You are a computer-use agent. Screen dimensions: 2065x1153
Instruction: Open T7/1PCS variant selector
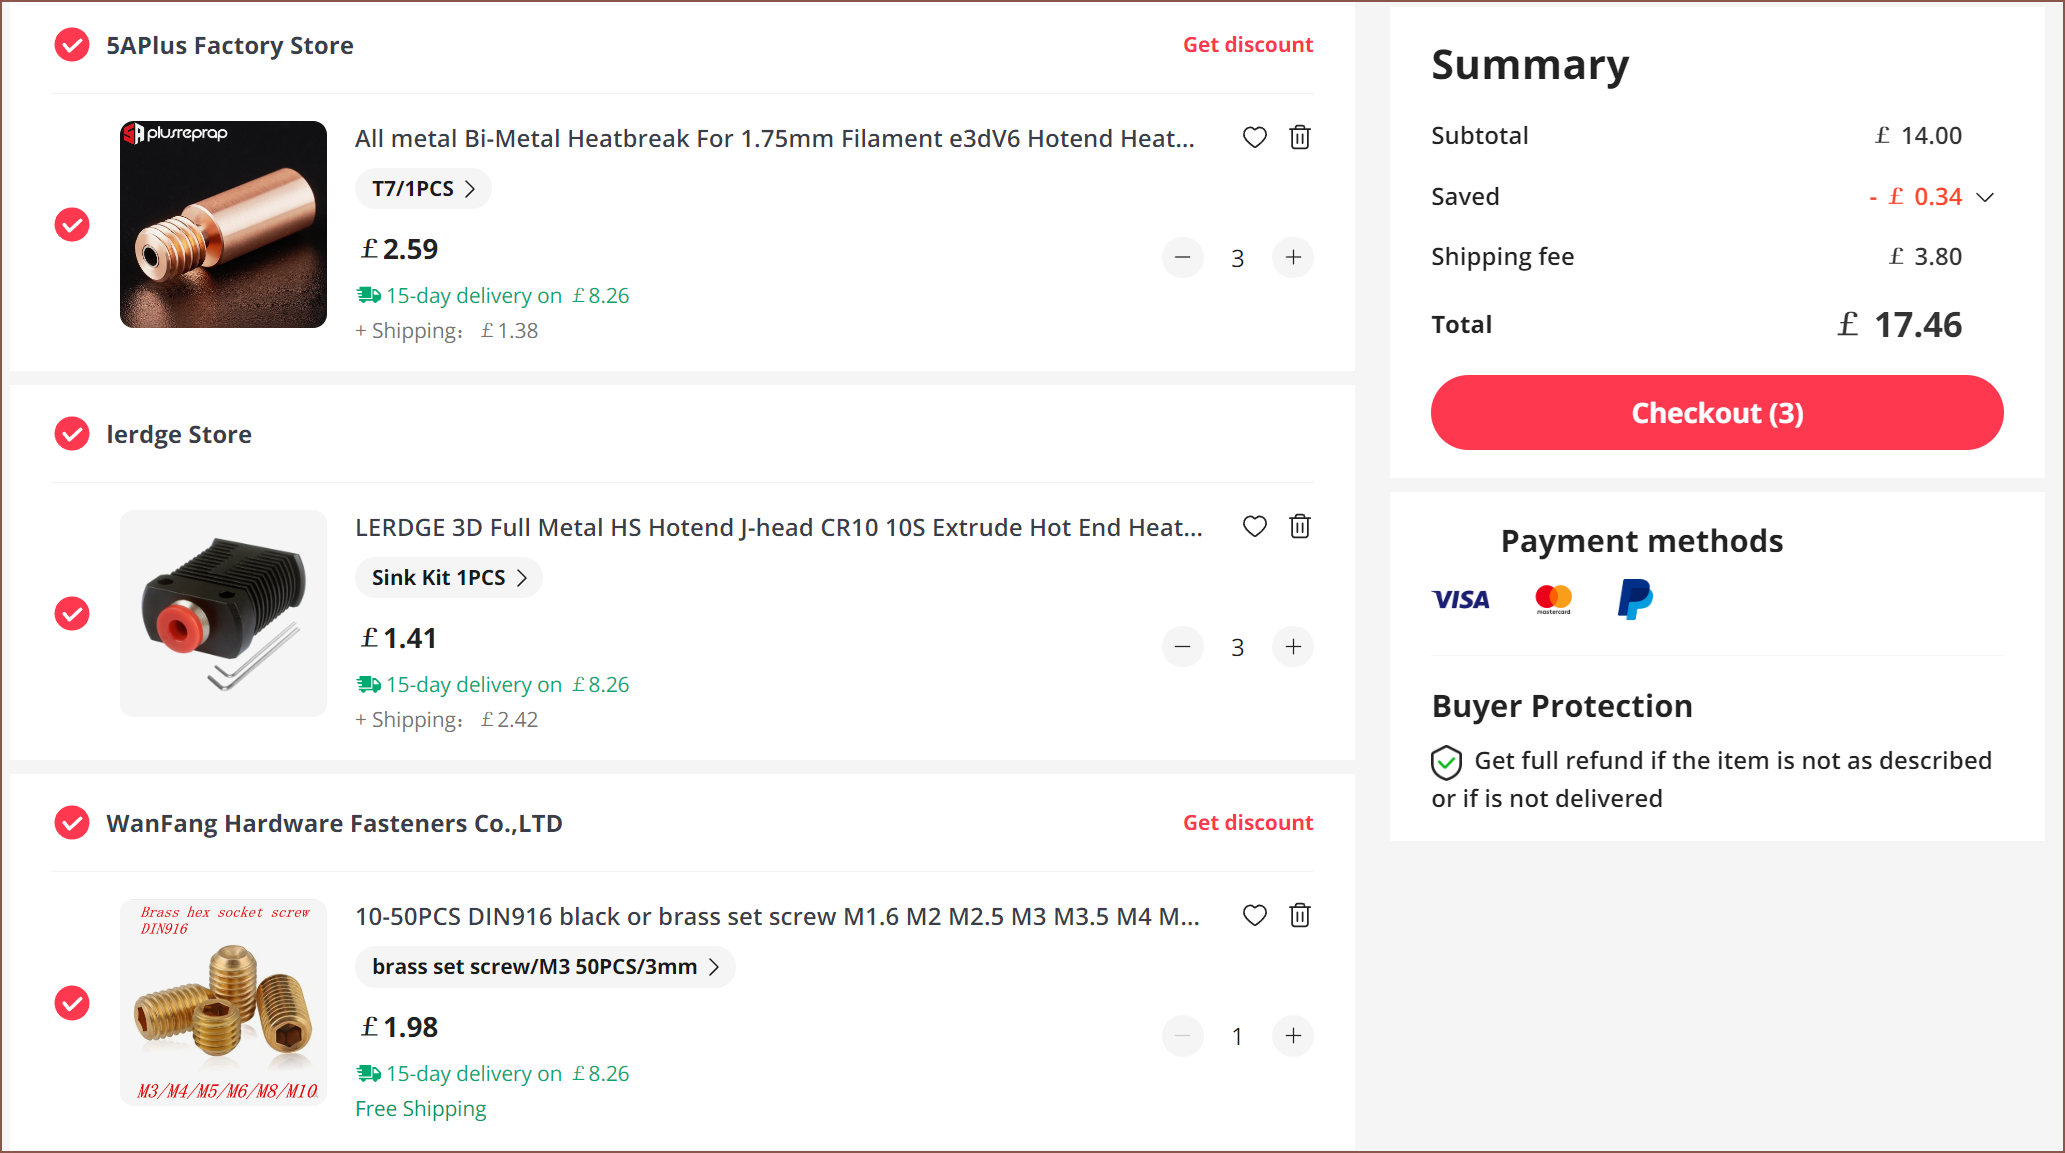(x=423, y=189)
